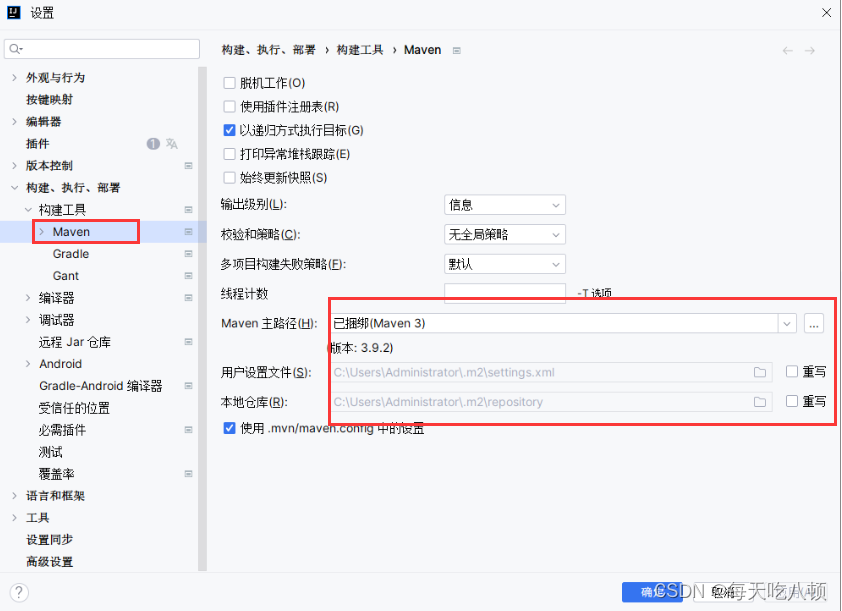Select 测试 in the settings tree

coord(50,452)
